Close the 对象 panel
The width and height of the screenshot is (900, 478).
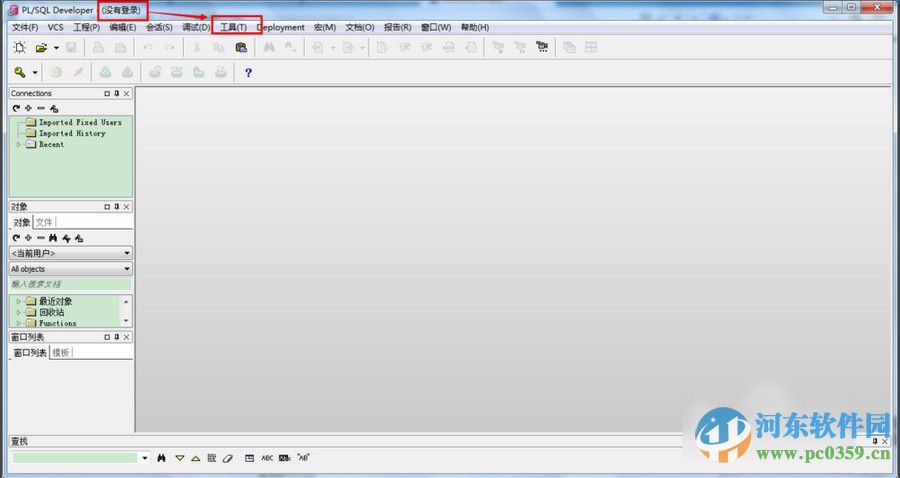click(126, 207)
